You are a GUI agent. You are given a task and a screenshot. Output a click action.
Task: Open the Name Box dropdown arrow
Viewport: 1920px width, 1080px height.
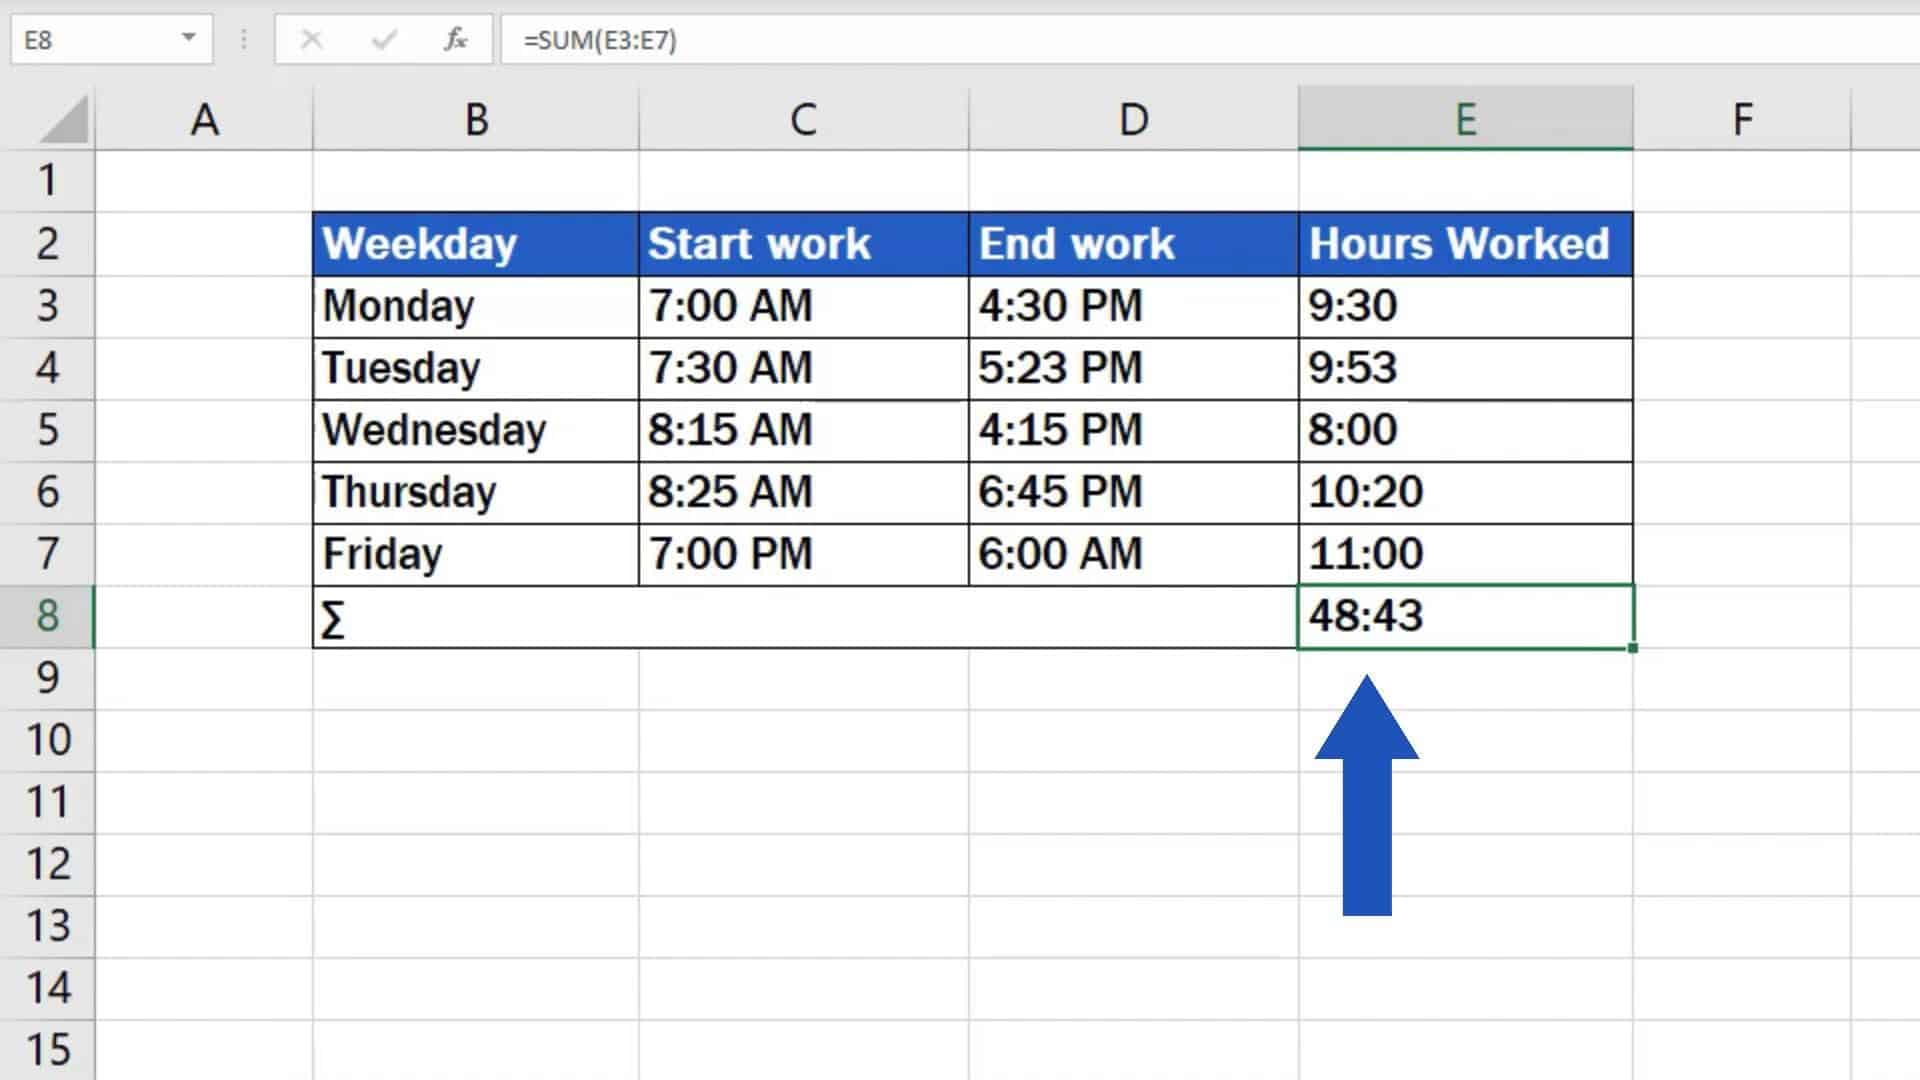(x=186, y=40)
